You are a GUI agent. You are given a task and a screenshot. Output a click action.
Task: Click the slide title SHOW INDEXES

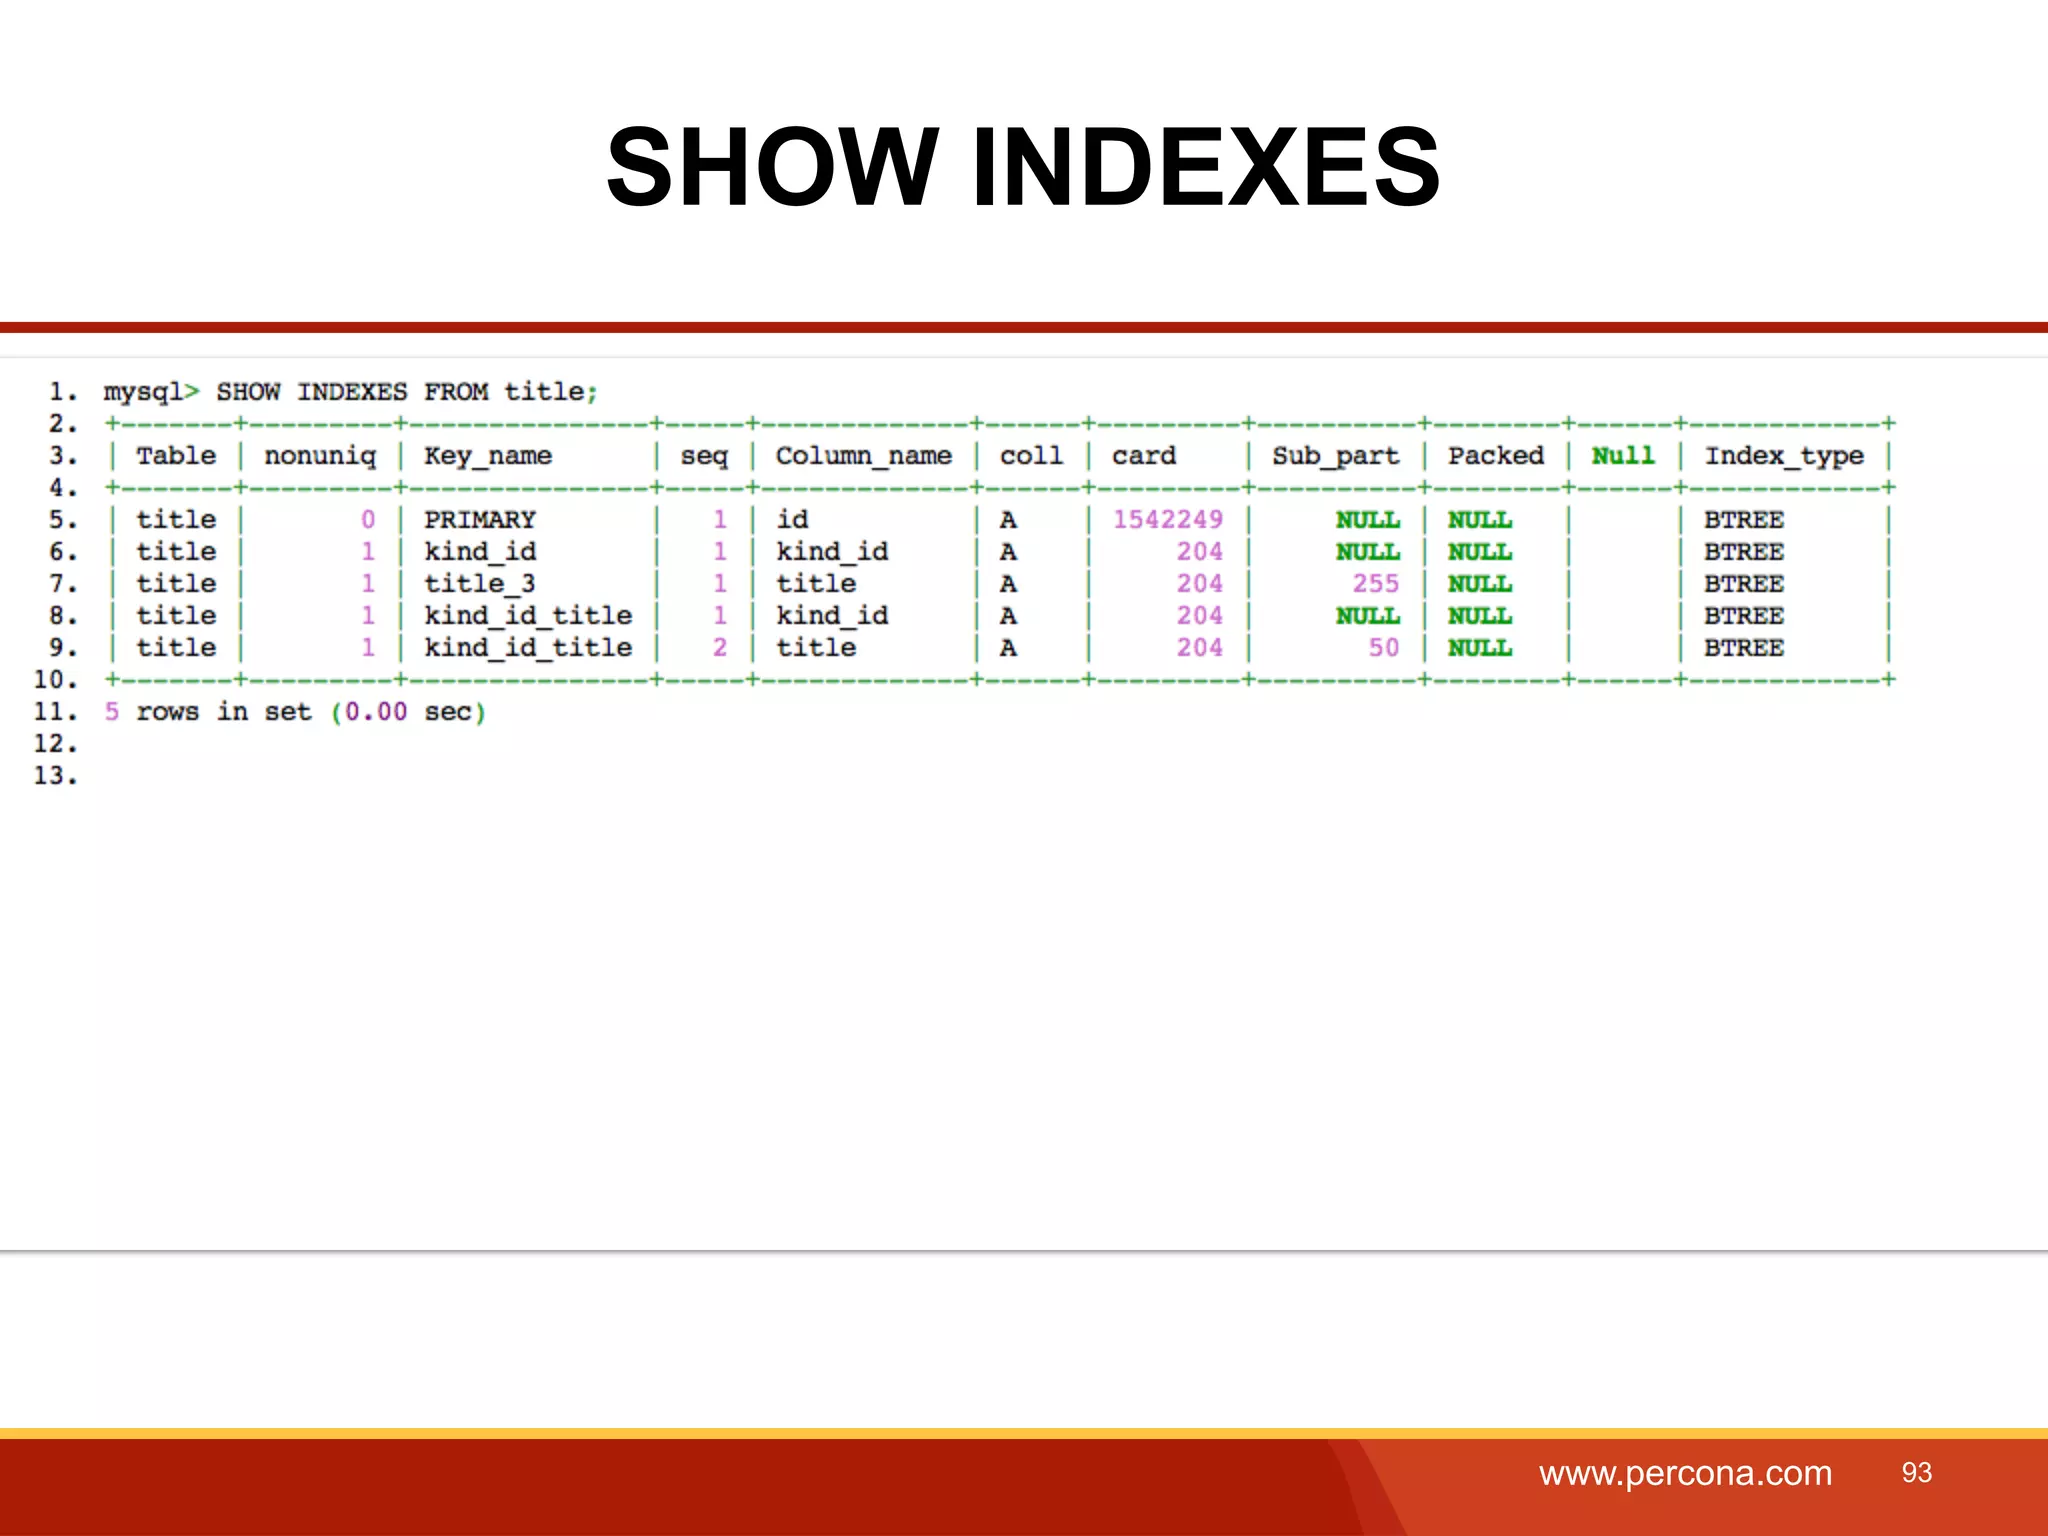tap(1023, 167)
